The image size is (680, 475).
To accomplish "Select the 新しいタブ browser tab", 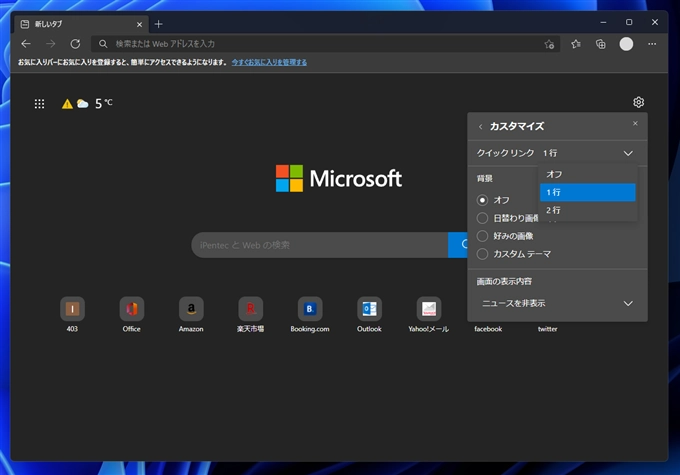I will (82, 24).
